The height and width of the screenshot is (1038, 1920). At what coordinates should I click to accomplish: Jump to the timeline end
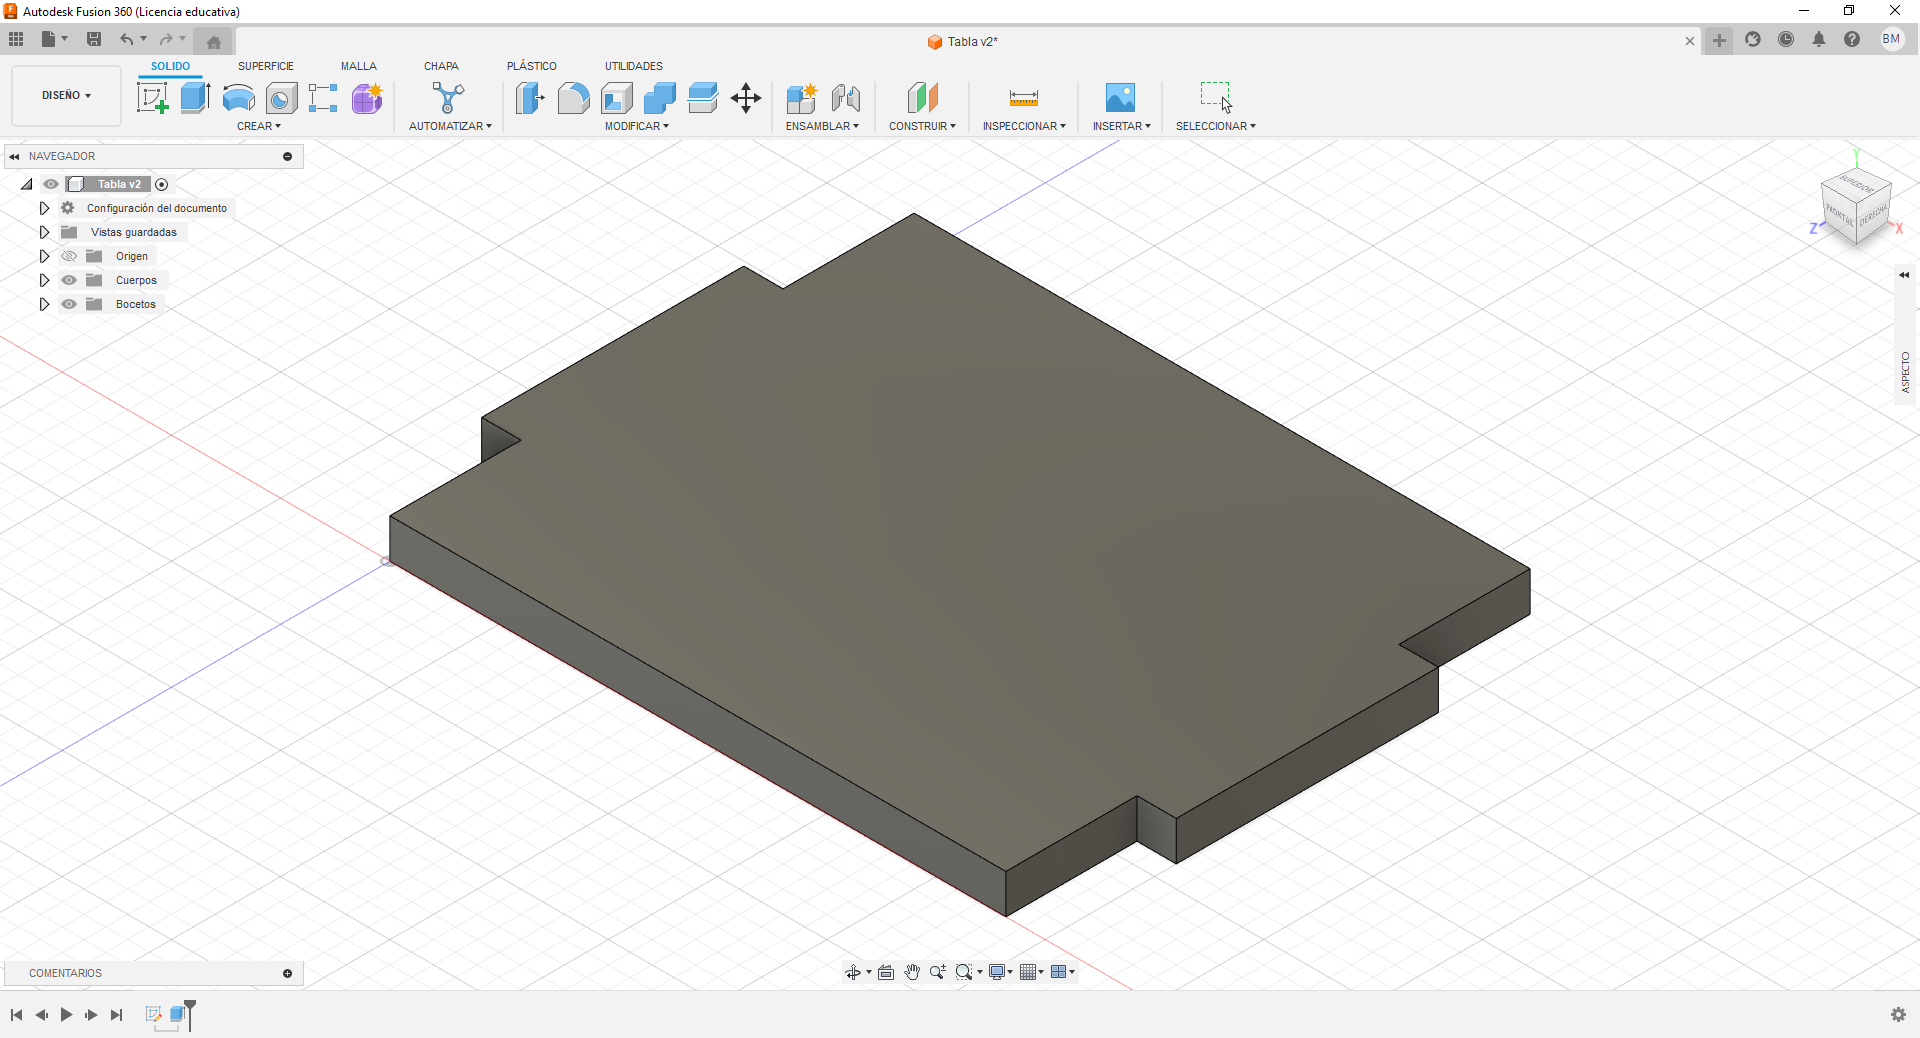pyautogui.click(x=116, y=1015)
